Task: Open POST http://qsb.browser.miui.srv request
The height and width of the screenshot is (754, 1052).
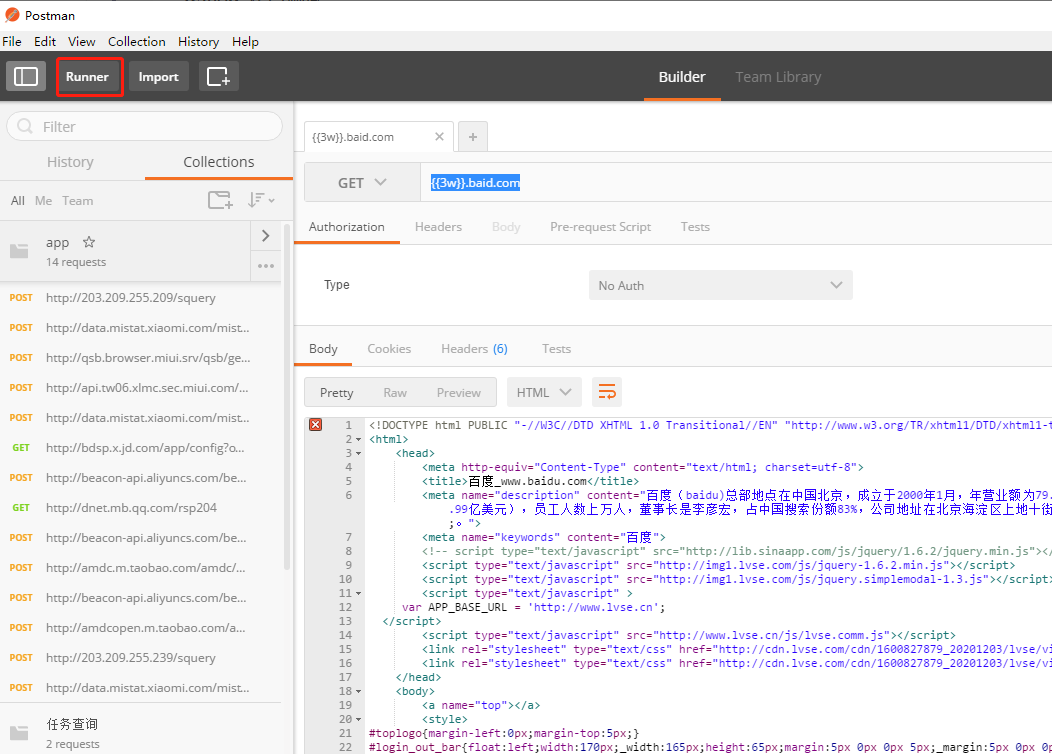Action: 141,358
